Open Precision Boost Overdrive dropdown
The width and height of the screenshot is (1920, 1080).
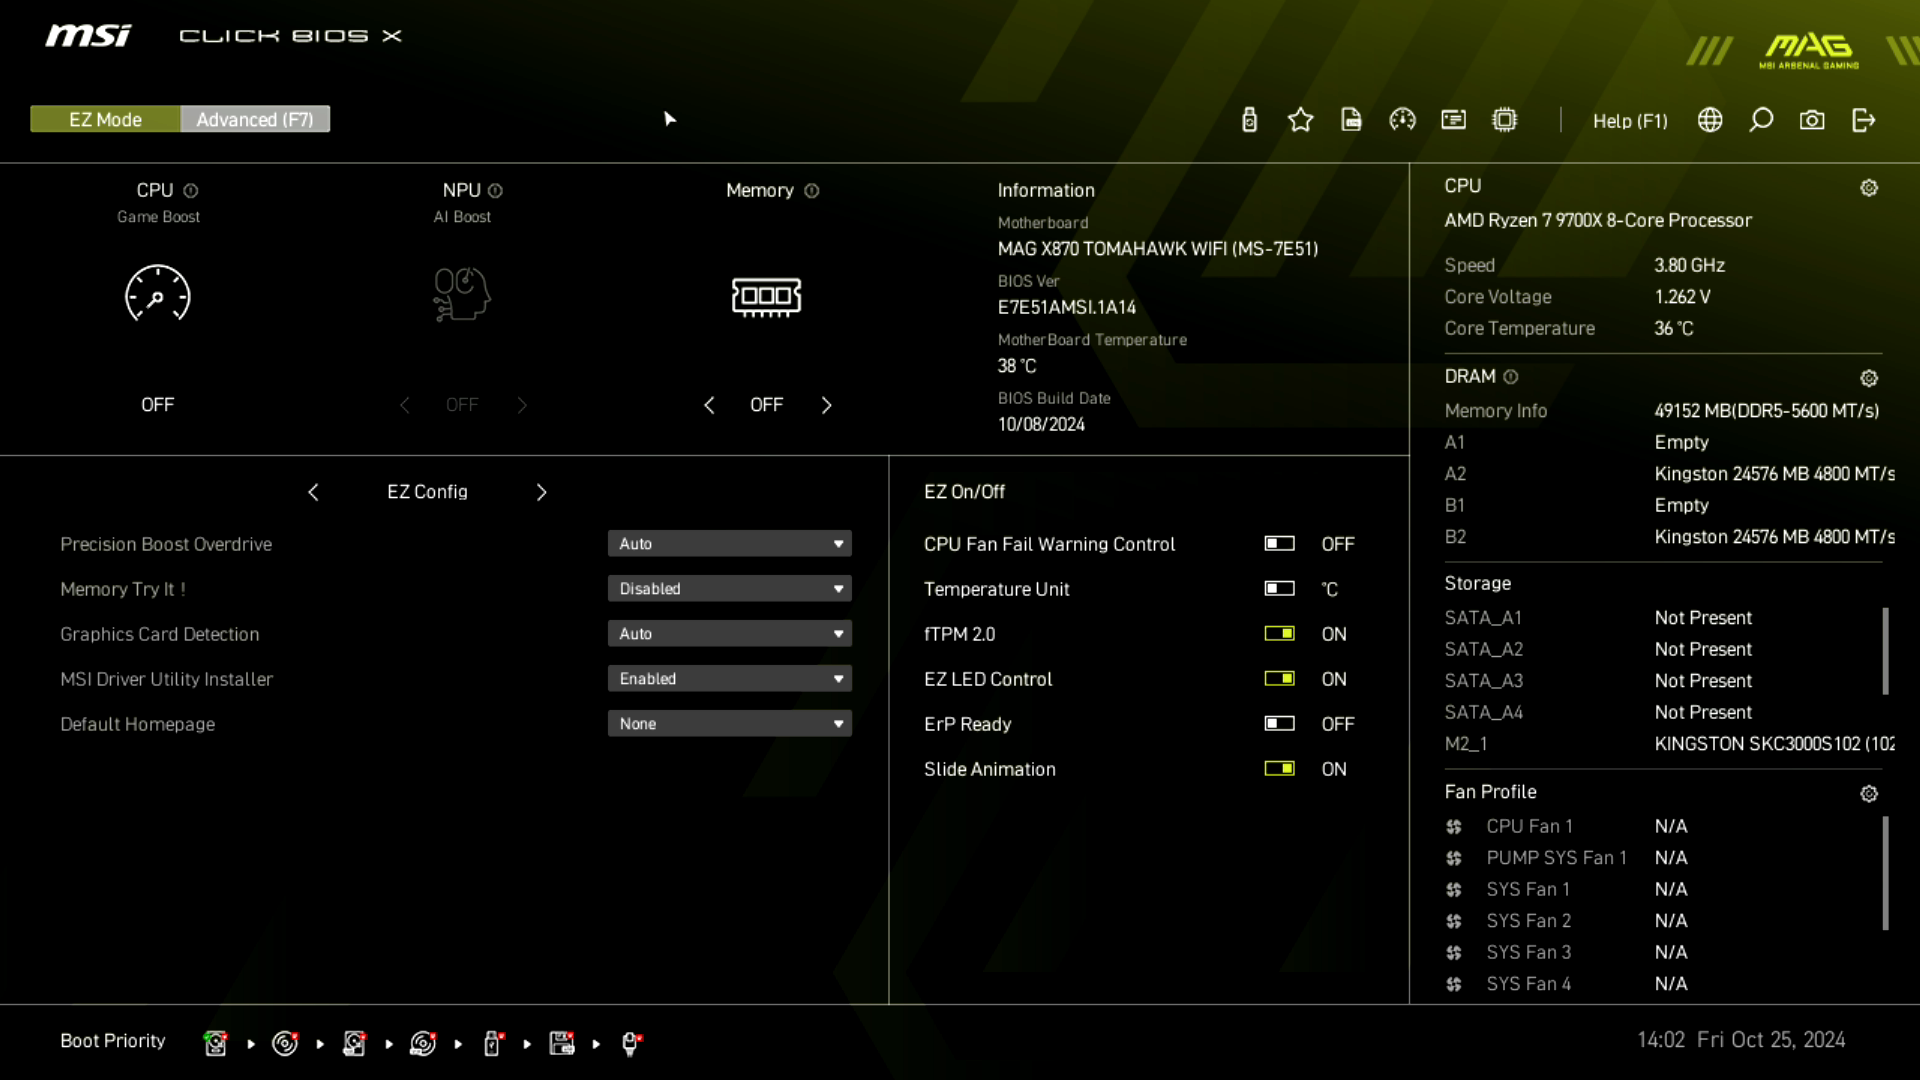729,543
